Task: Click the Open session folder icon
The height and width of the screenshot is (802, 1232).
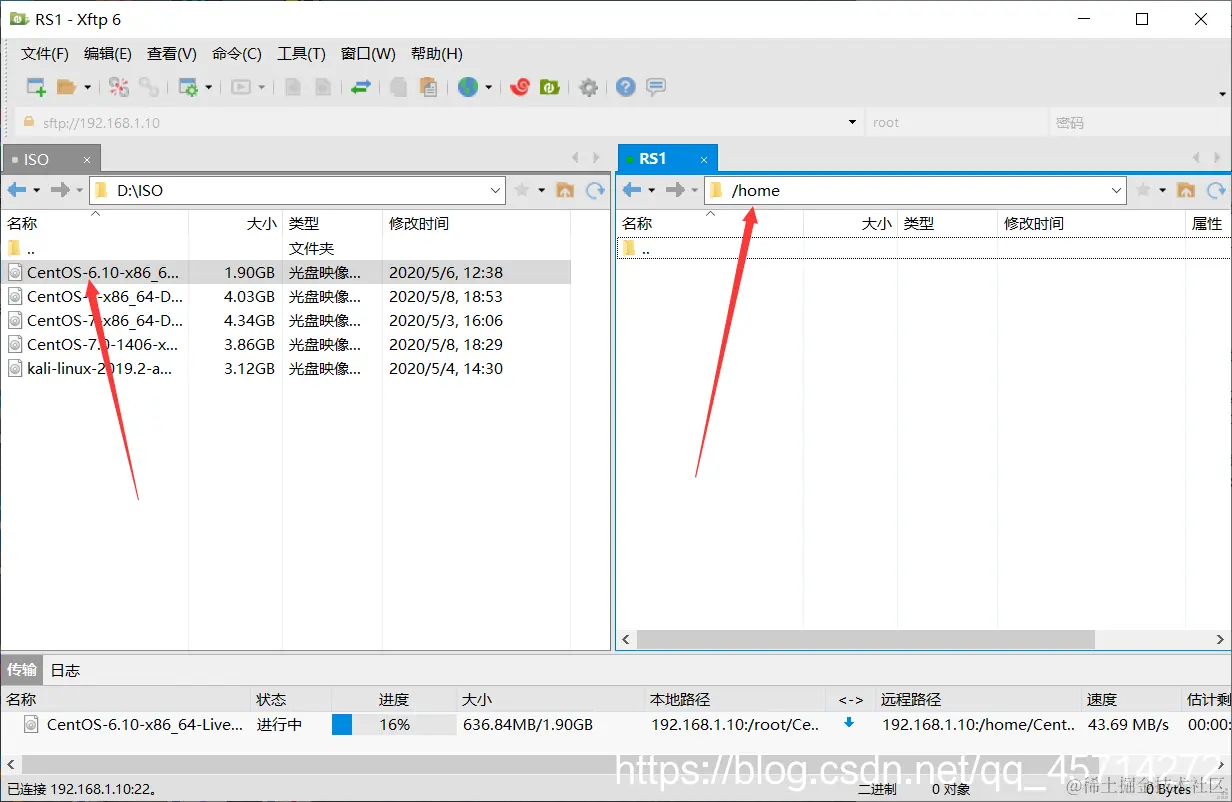Action: (66, 87)
